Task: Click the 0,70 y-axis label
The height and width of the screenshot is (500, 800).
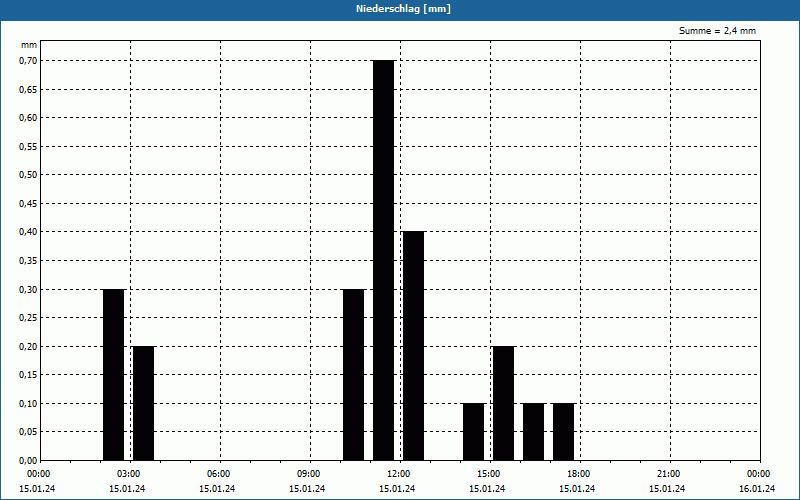Action: (28, 61)
